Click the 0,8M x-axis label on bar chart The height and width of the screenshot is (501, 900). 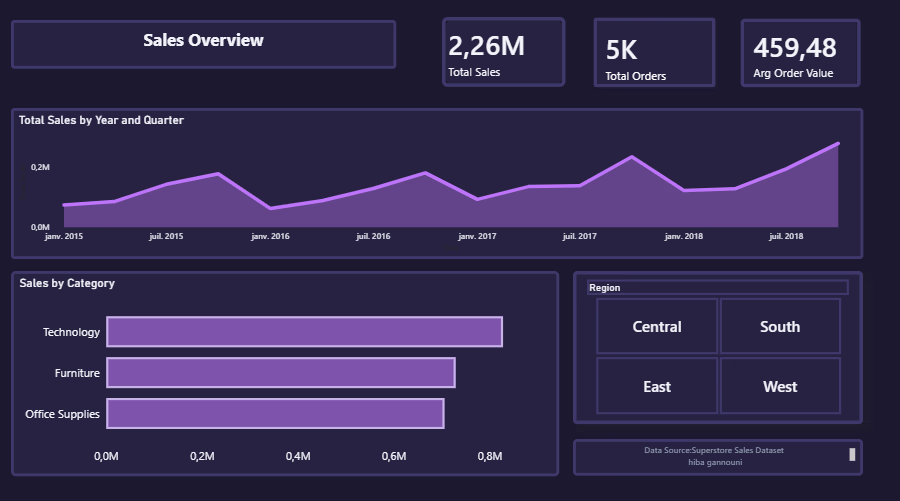[x=490, y=456]
